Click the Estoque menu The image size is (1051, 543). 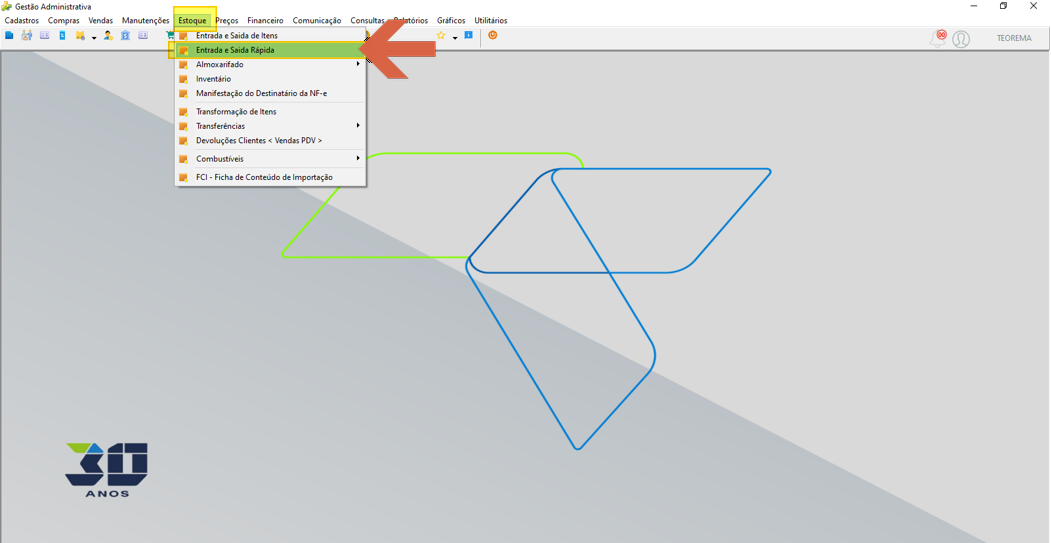(x=192, y=21)
